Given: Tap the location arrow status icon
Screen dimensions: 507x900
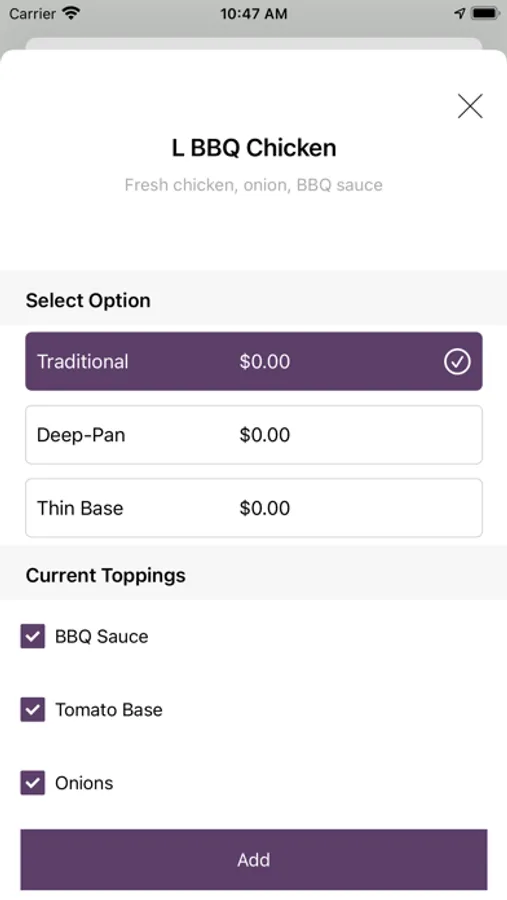Looking at the screenshot, I should (x=460, y=13).
